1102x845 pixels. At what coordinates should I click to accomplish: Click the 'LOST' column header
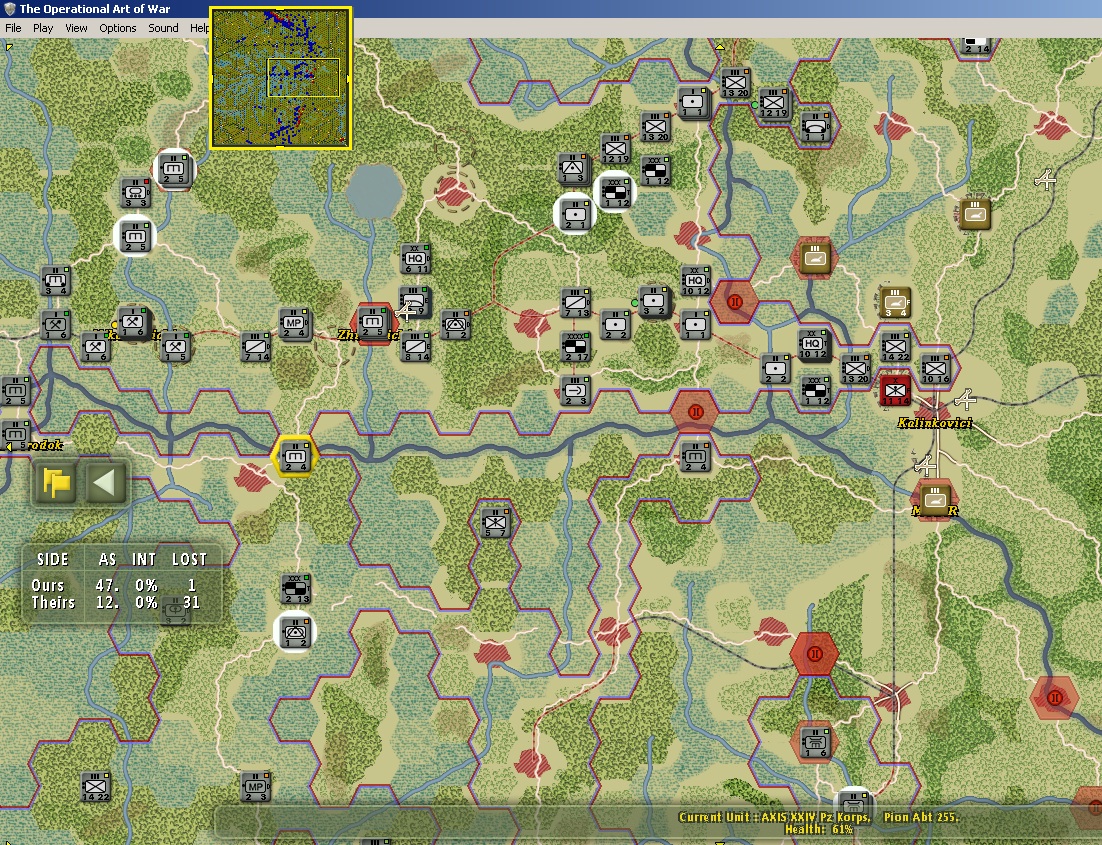(x=190, y=560)
